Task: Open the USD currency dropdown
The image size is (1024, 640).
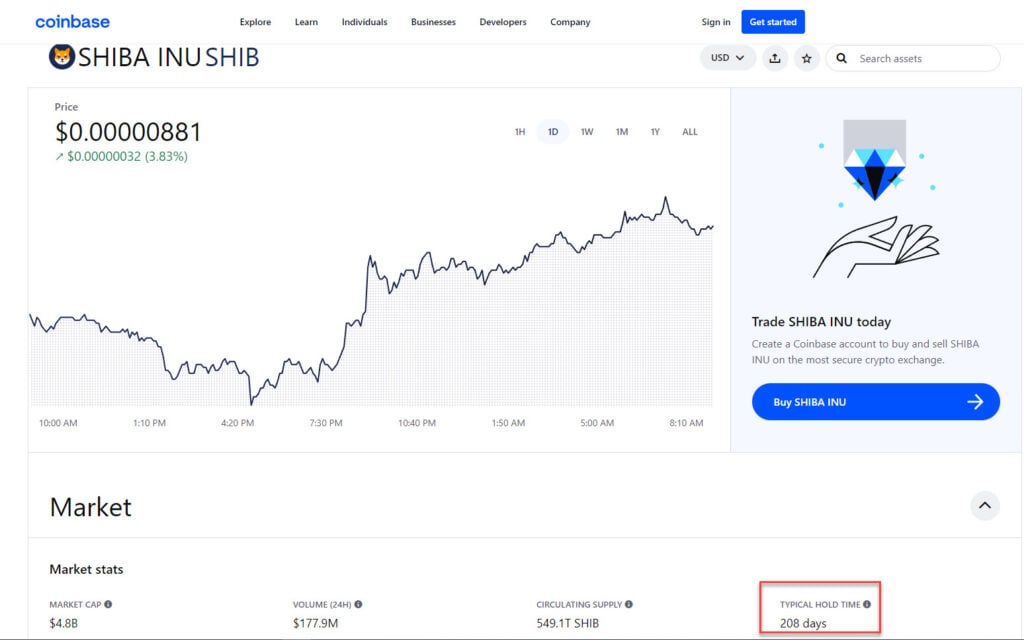Action: 728,57
